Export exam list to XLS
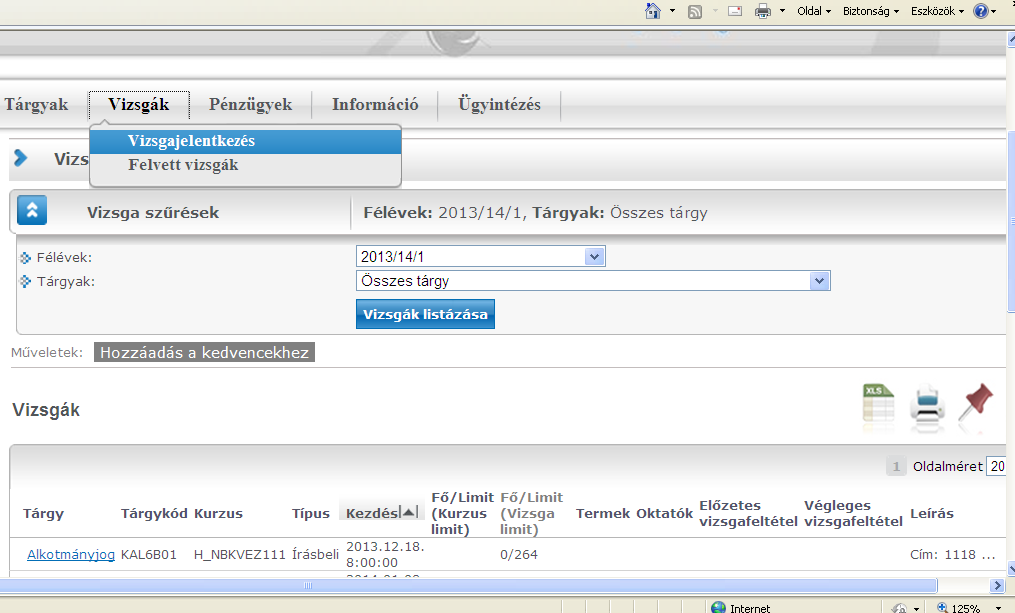This screenshot has height=613, width=1015. [878, 405]
